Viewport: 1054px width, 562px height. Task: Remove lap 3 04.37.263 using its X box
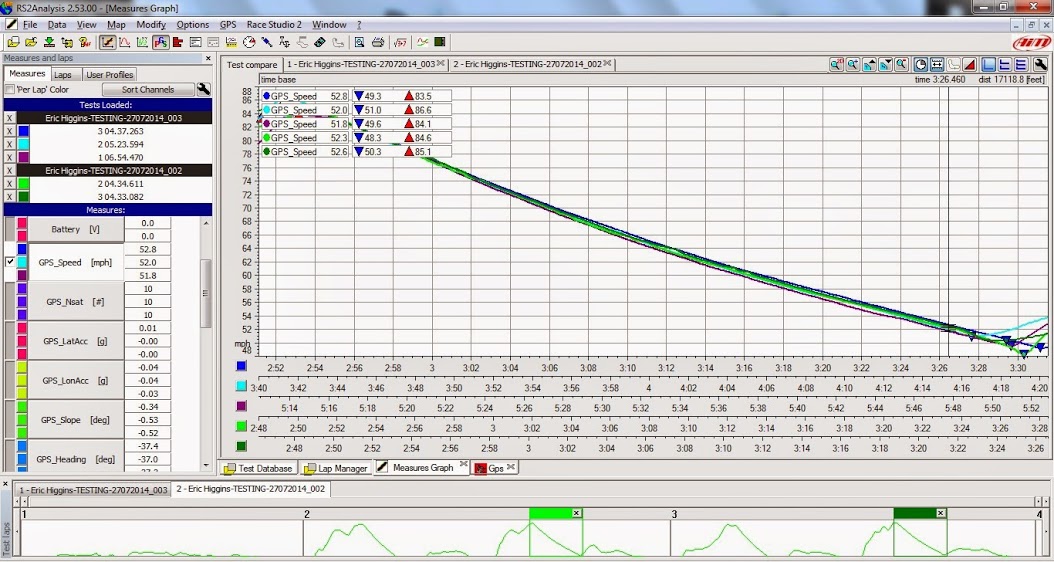coord(10,131)
